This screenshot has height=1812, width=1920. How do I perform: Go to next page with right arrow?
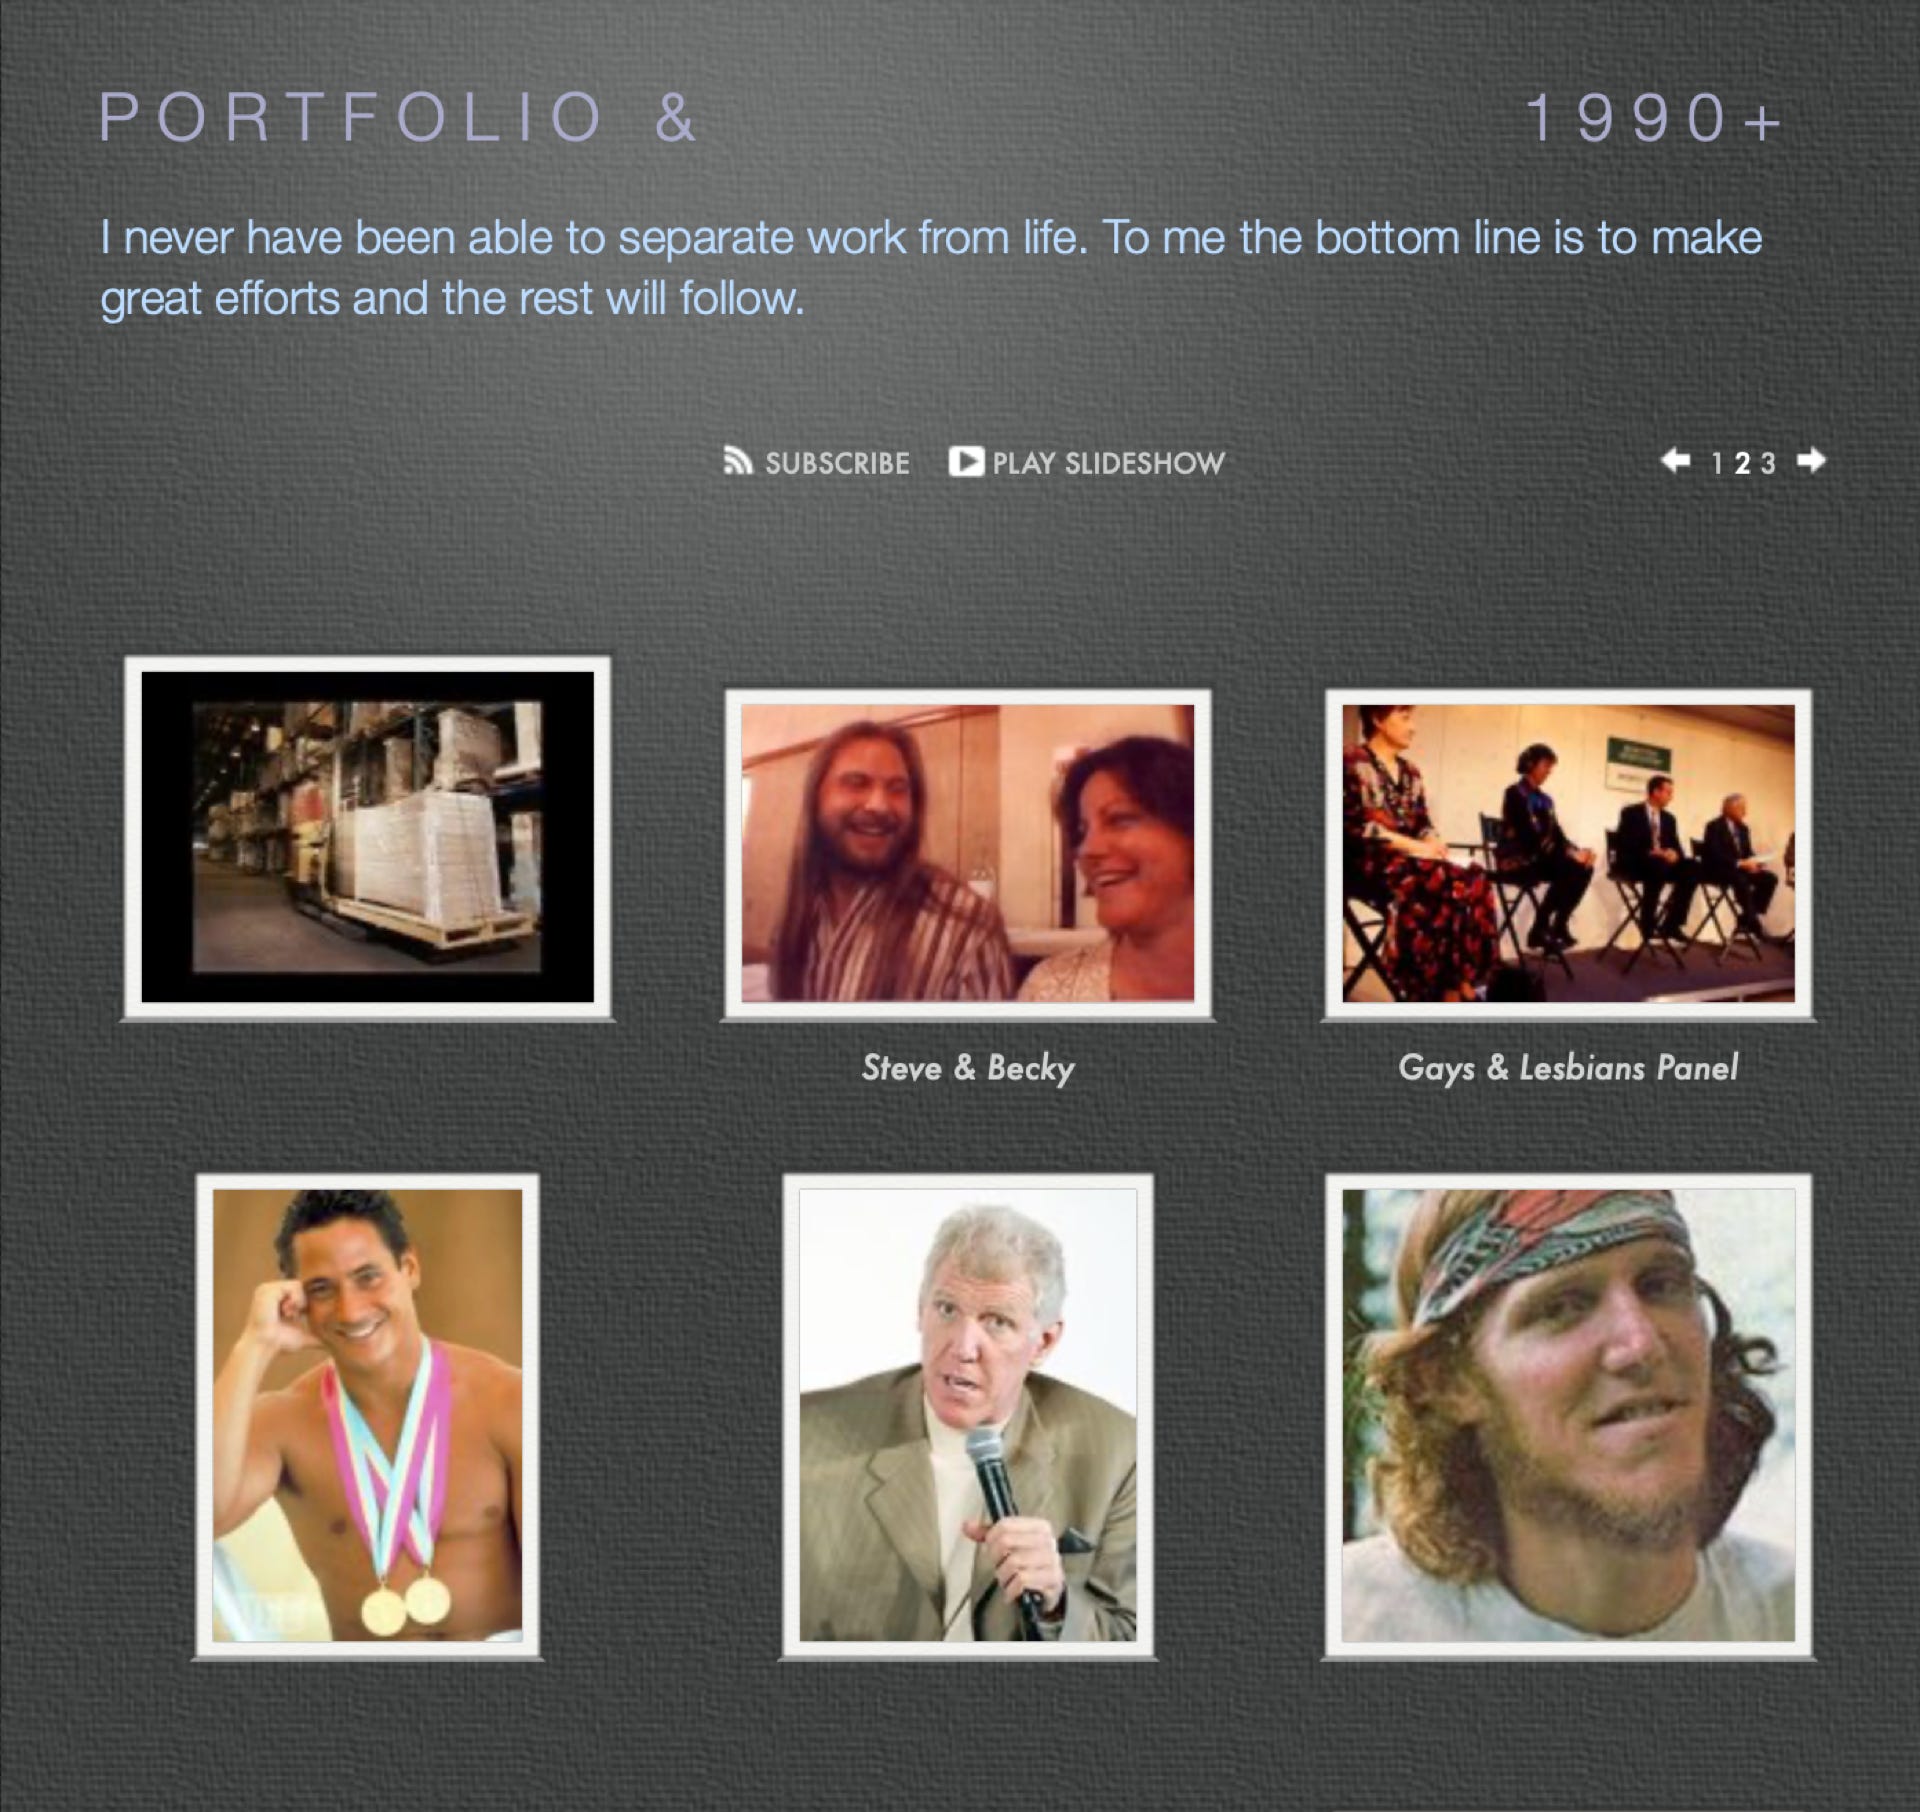tap(1811, 461)
